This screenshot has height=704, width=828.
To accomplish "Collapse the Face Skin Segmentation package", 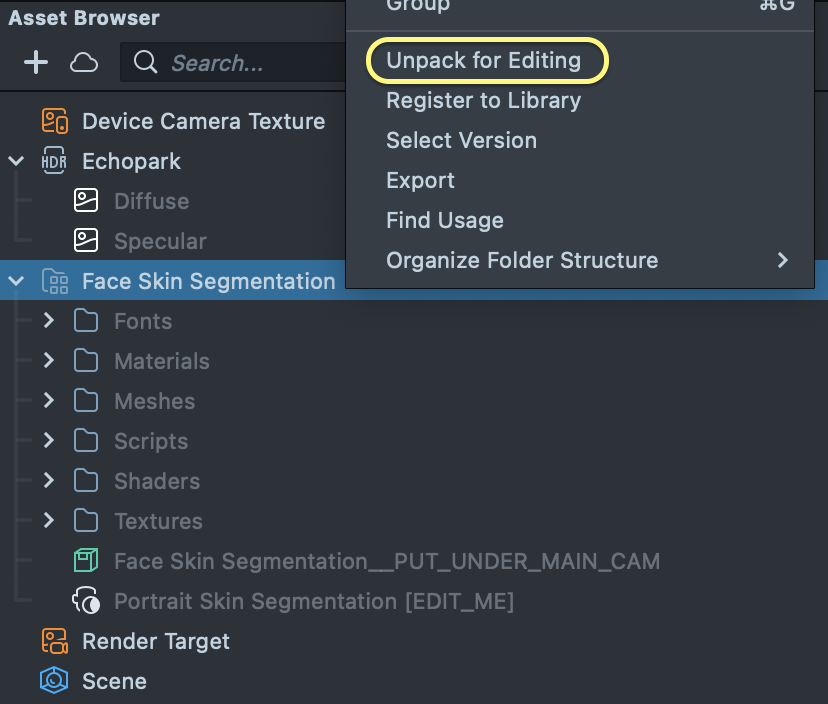I will (x=16, y=281).
